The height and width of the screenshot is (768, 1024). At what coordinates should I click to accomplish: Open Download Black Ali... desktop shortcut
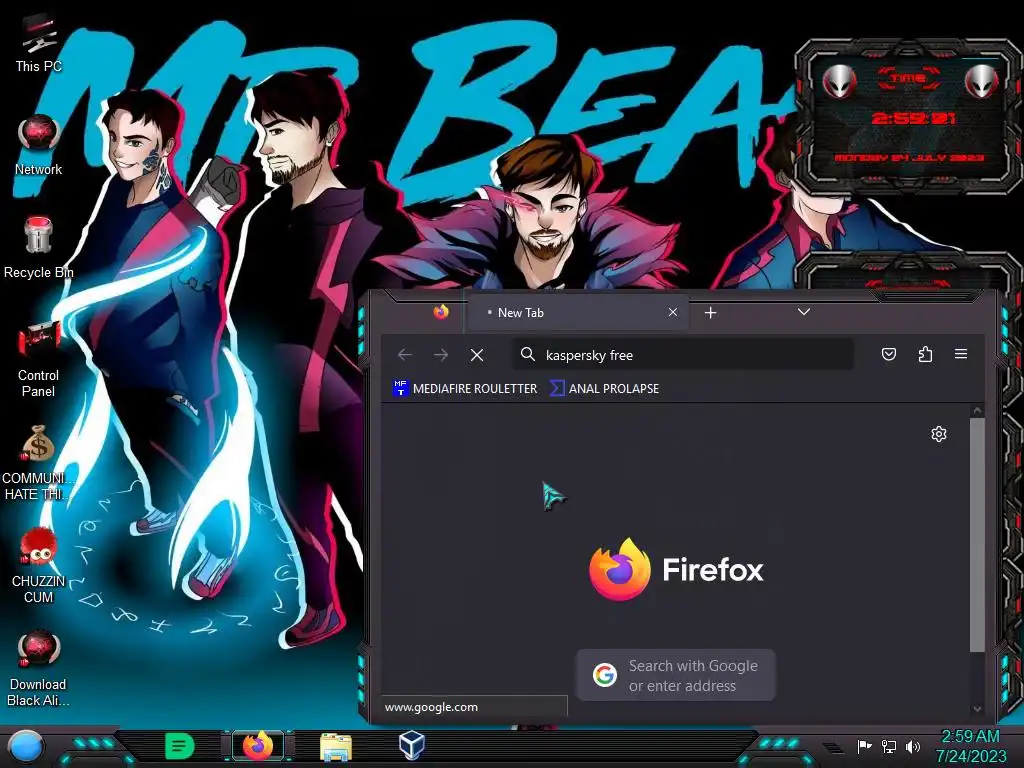pyautogui.click(x=38, y=669)
